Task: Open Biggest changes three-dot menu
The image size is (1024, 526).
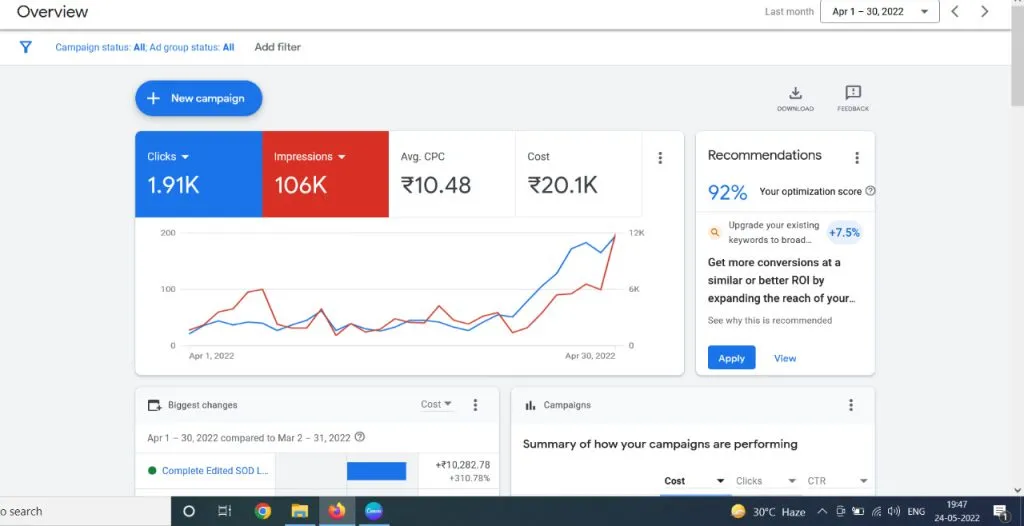Action: tap(475, 404)
